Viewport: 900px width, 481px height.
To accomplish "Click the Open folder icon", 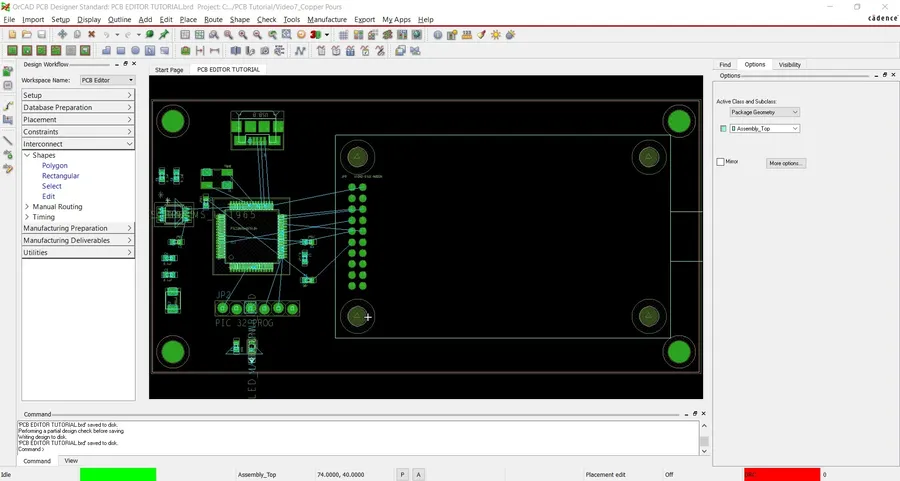I will 26,34.
